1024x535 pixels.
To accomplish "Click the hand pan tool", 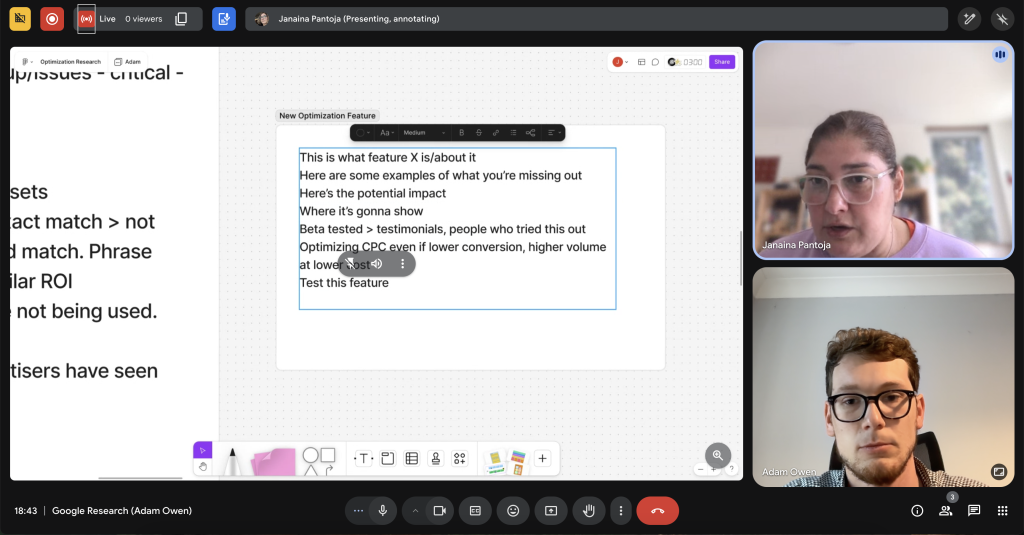I will pos(202,467).
